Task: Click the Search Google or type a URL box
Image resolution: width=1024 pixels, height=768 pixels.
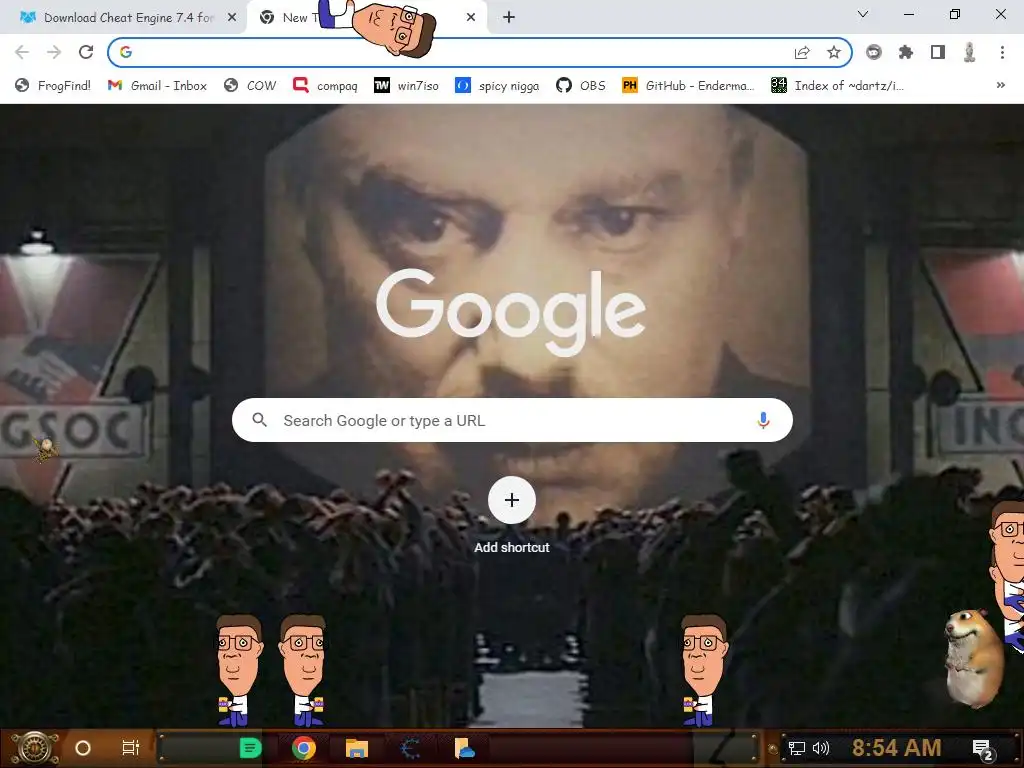Action: (x=513, y=420)
